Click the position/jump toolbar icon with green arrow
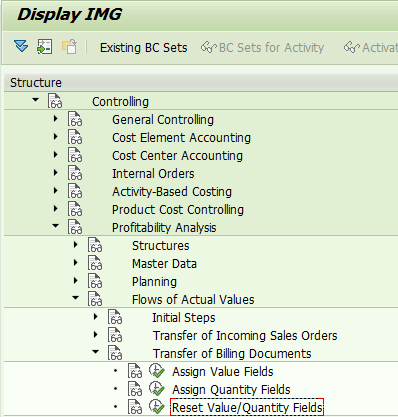 (x=45, y=47)
